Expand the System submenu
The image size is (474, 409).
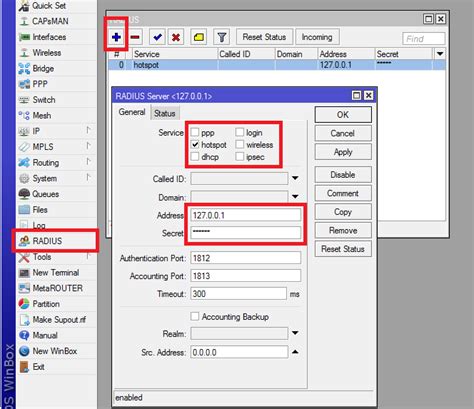pos(88,177)
